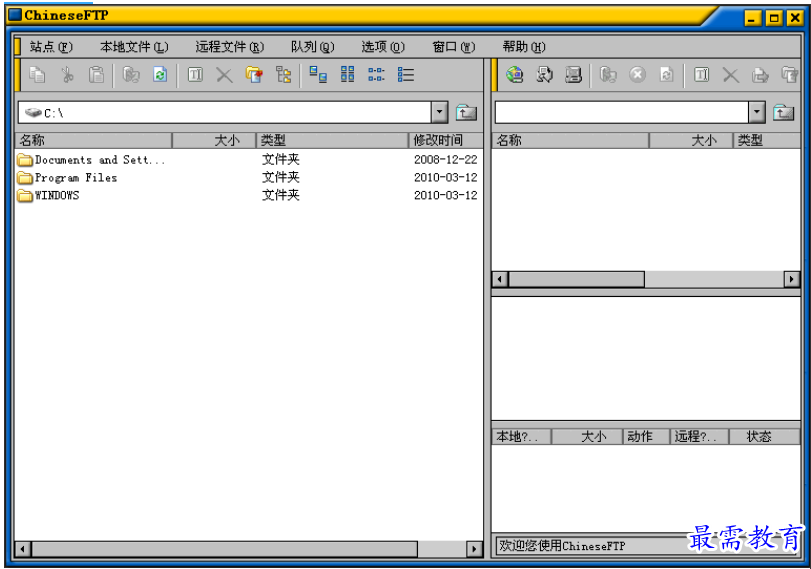Screen dimensions: 811x569
Task: Click the local Rename text icon
Action: 195,75
